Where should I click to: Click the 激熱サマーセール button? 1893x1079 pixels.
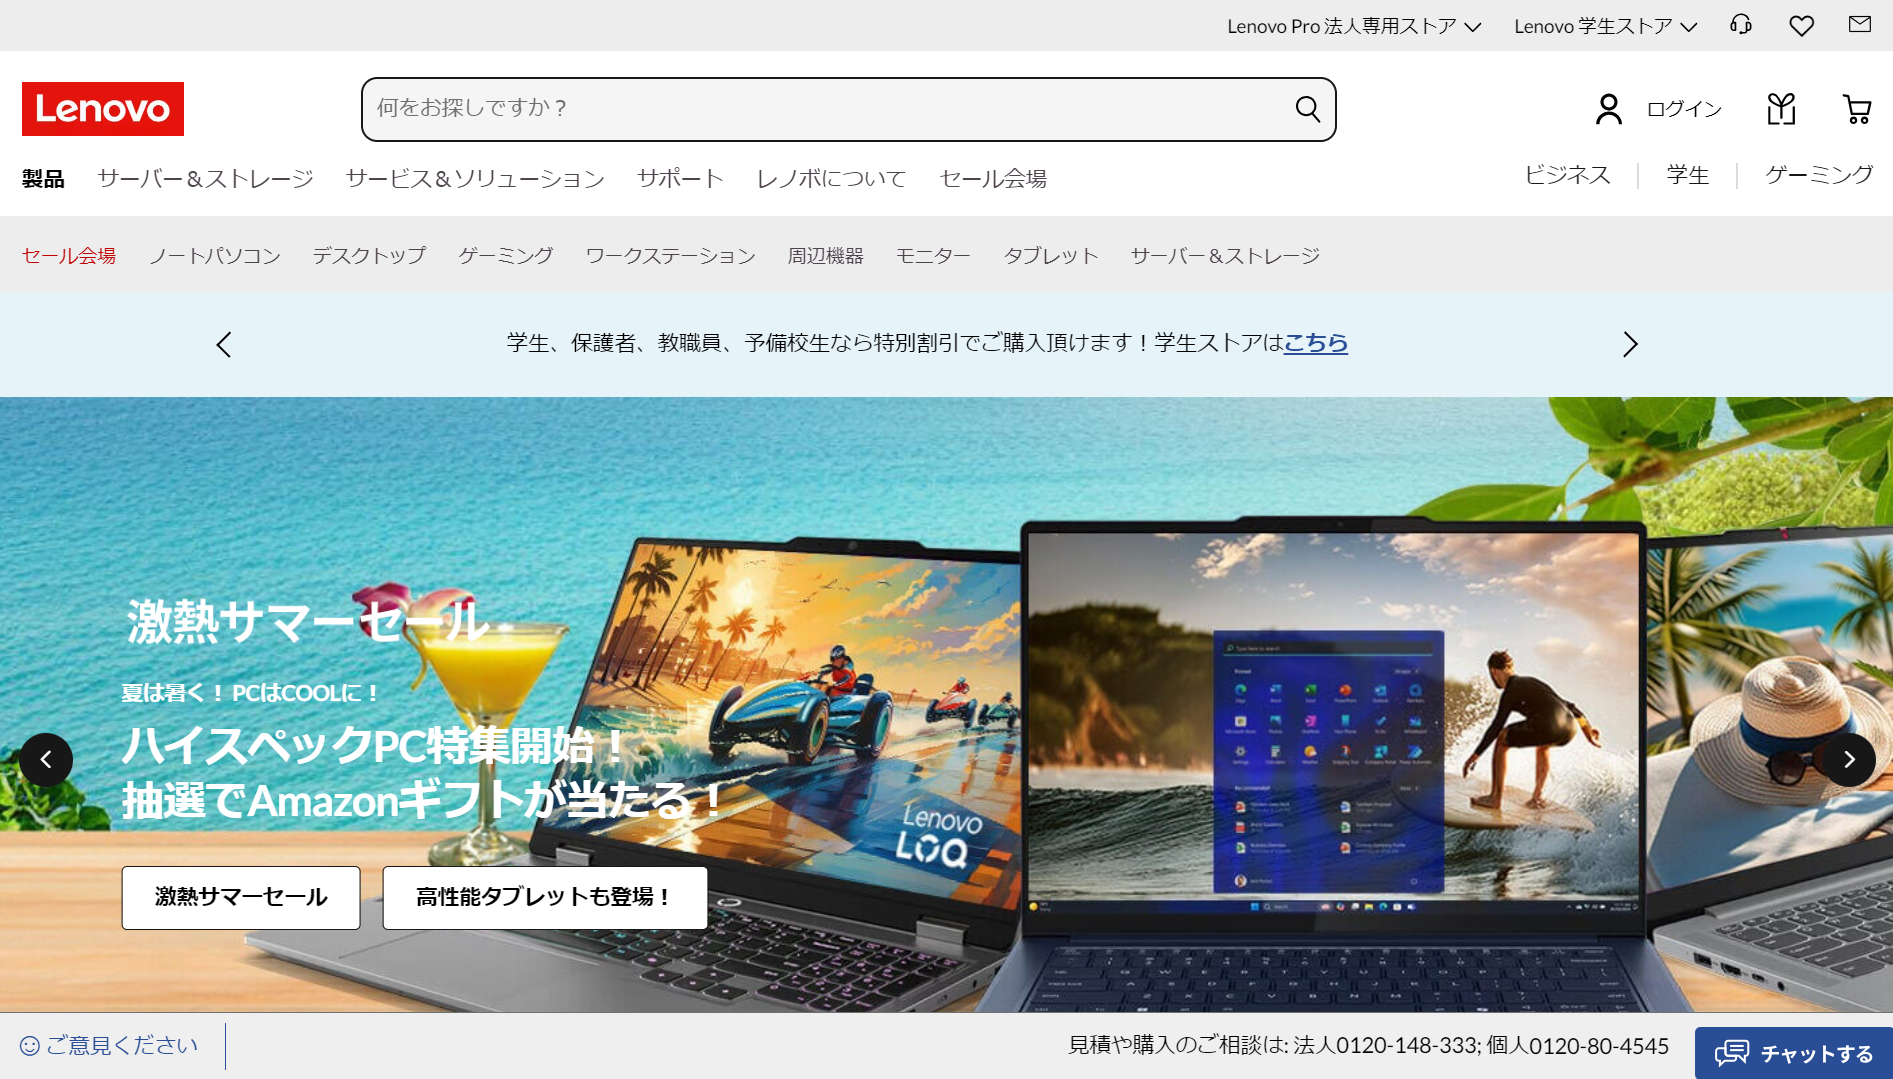241,898
